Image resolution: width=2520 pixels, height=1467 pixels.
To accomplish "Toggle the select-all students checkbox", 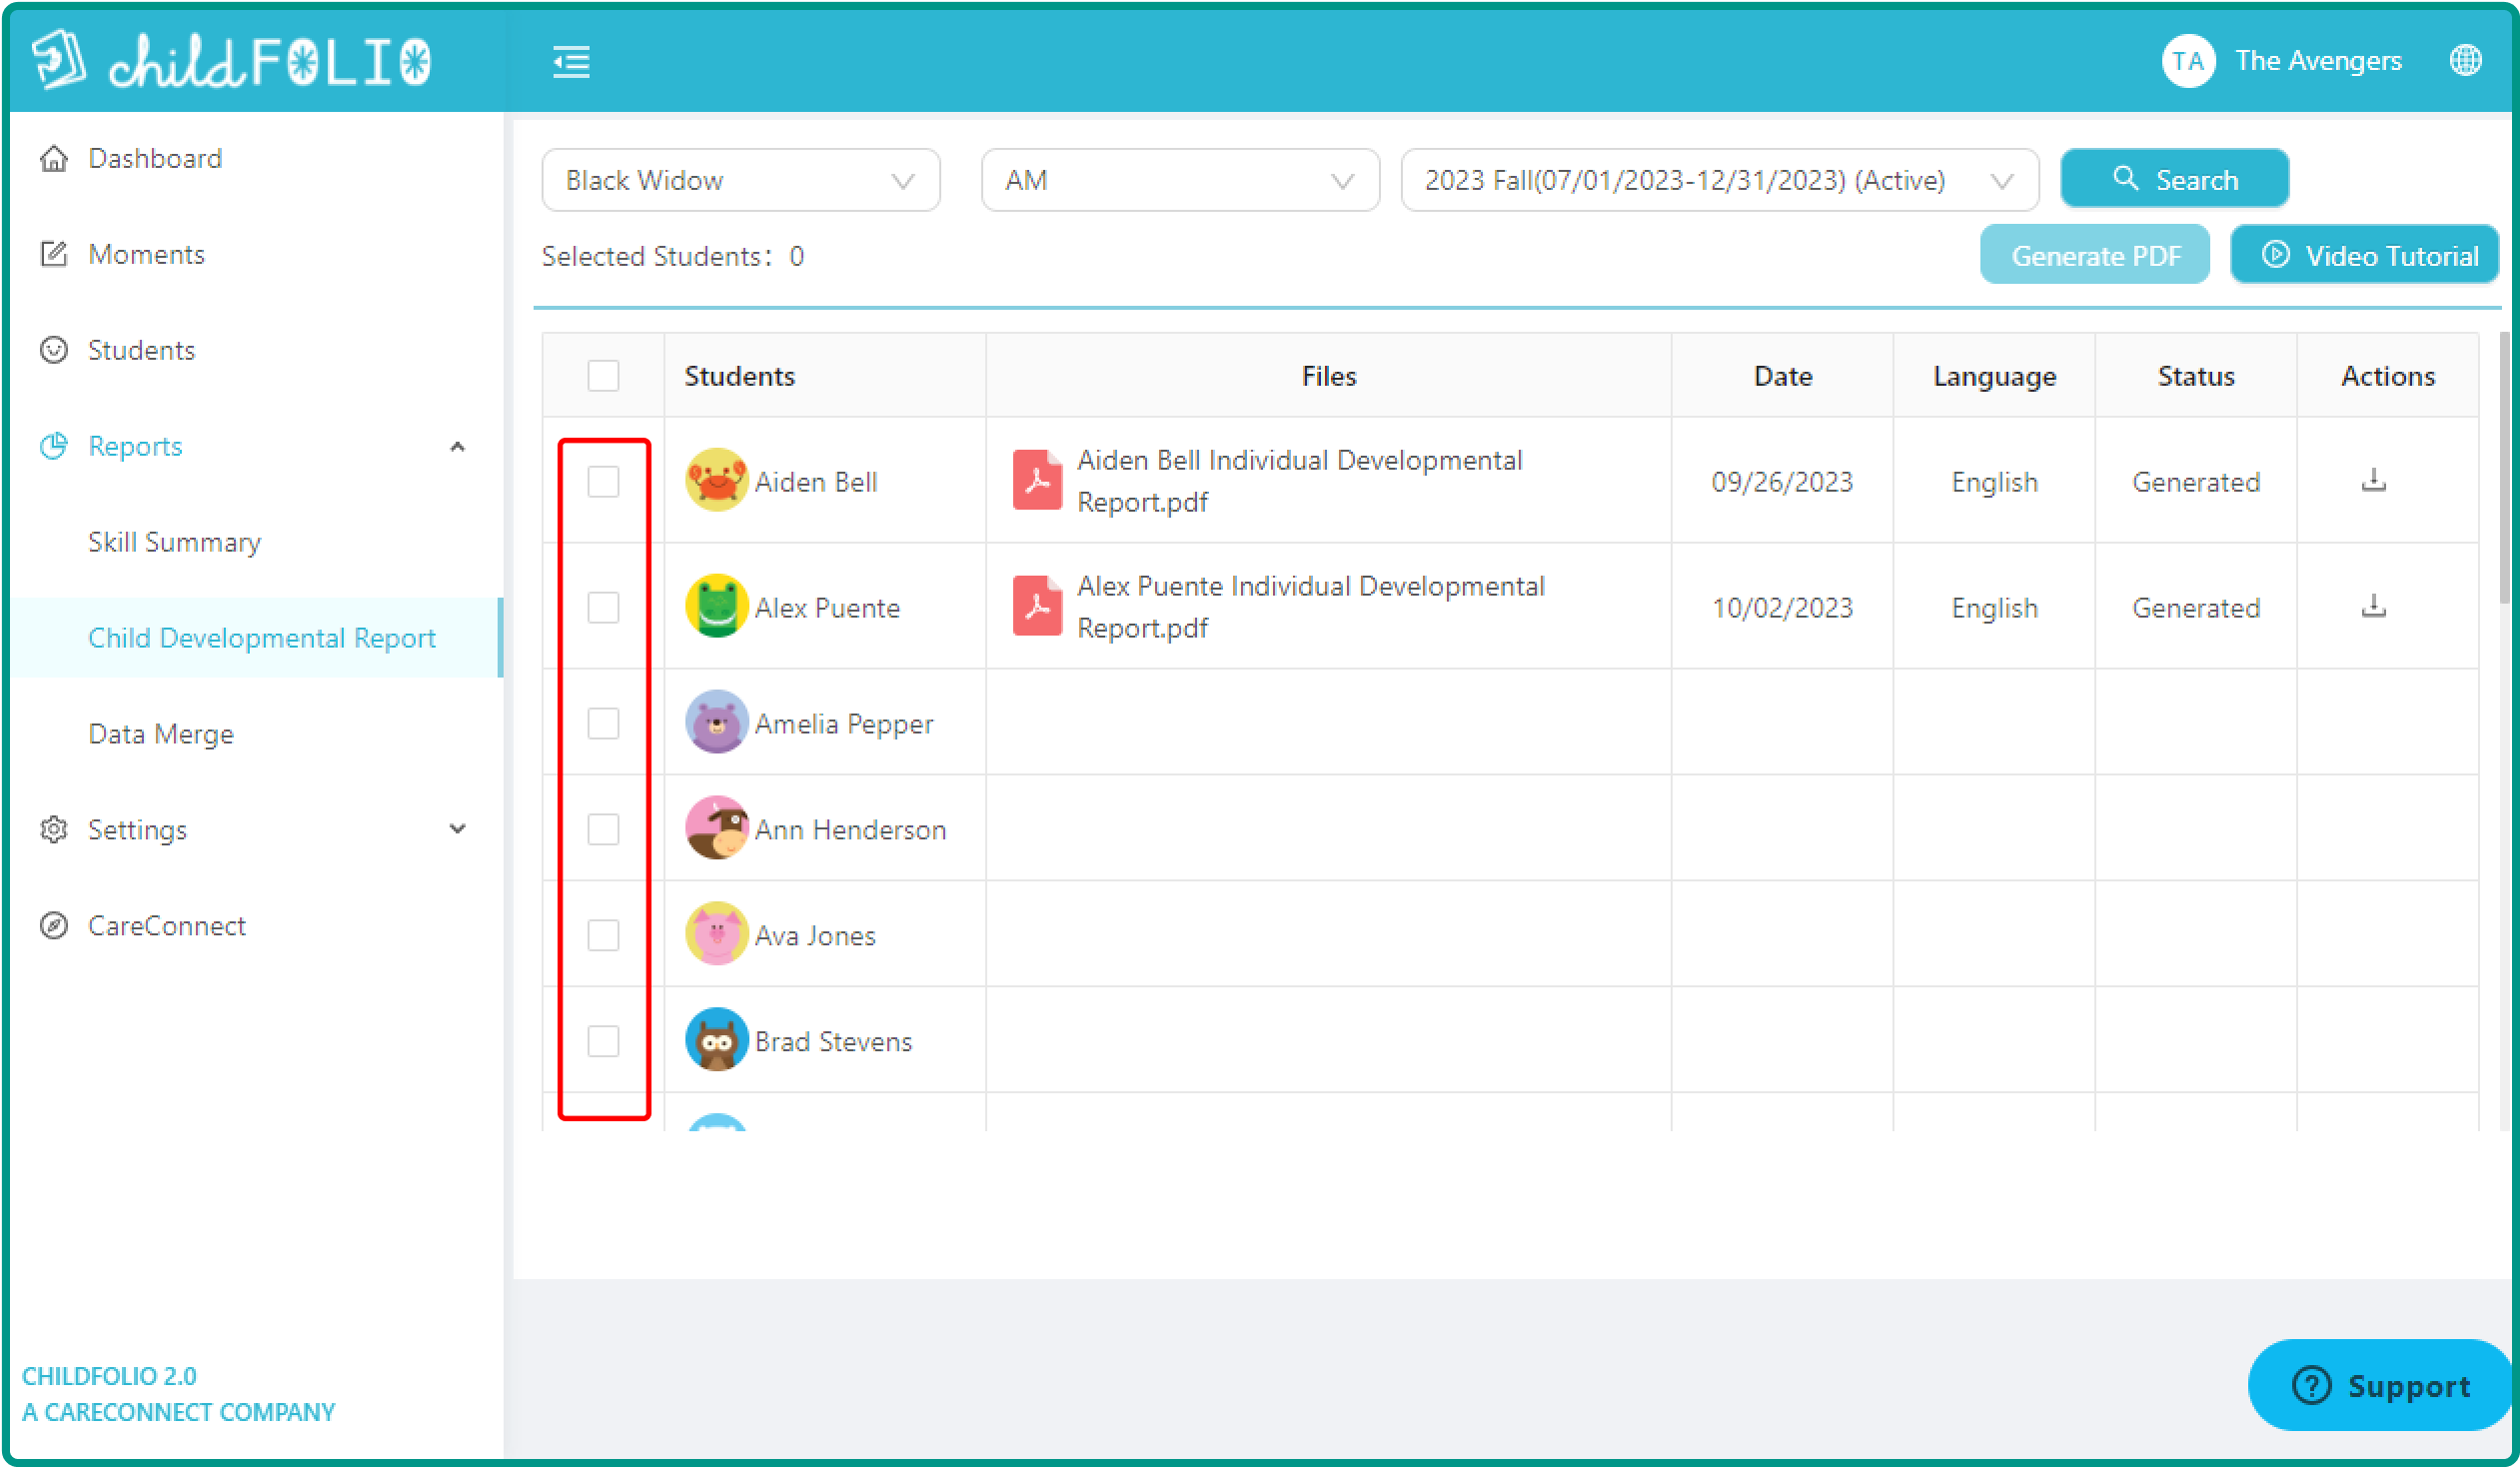I will [x=603, y=376].
